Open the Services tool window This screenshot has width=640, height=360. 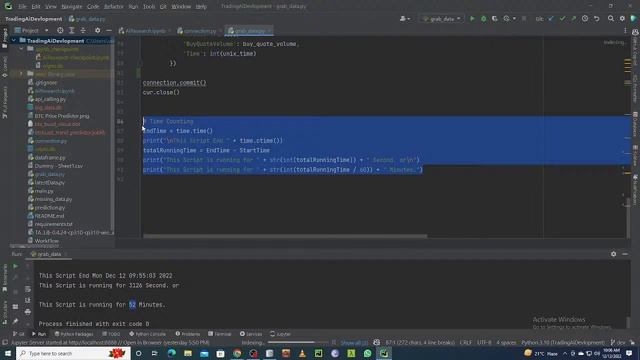pyautogui.click(x=251, y=334)
